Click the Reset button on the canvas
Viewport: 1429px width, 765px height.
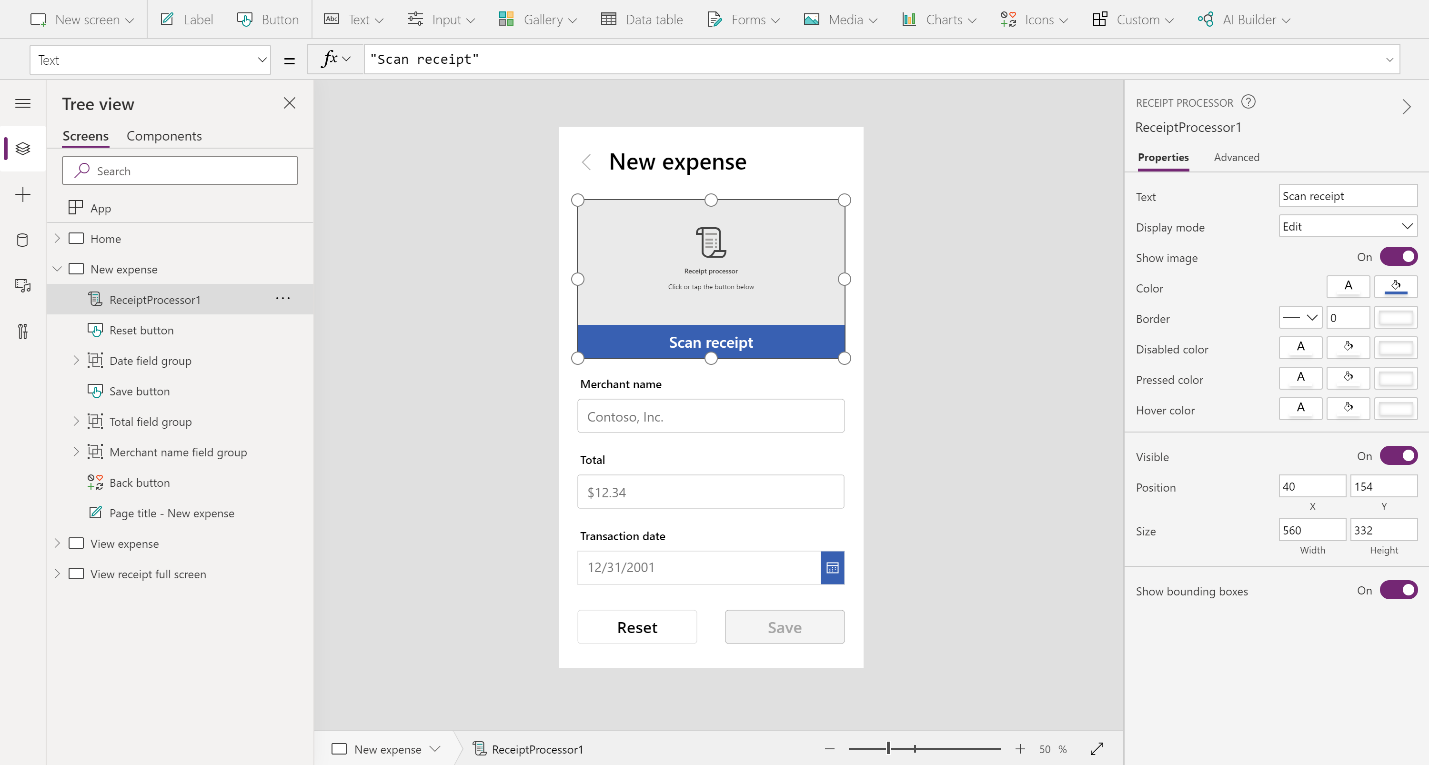coord(637,627)
